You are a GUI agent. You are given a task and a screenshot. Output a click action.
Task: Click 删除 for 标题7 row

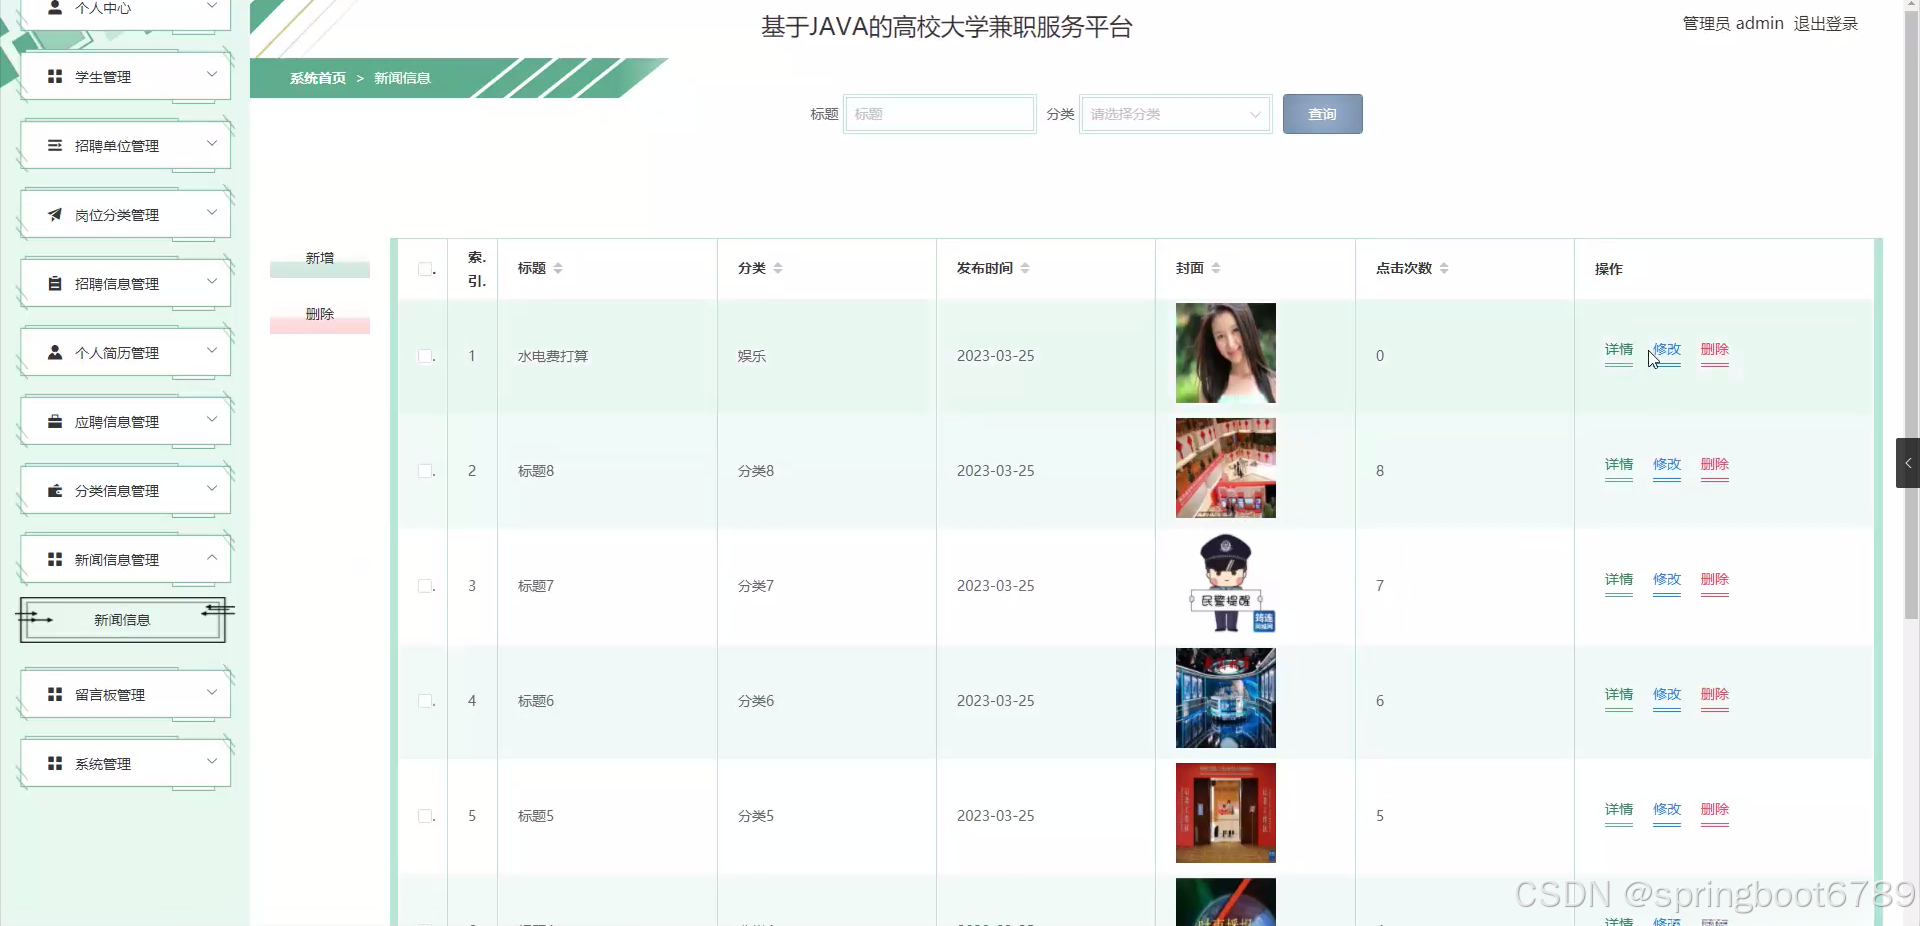point(1715,581)
